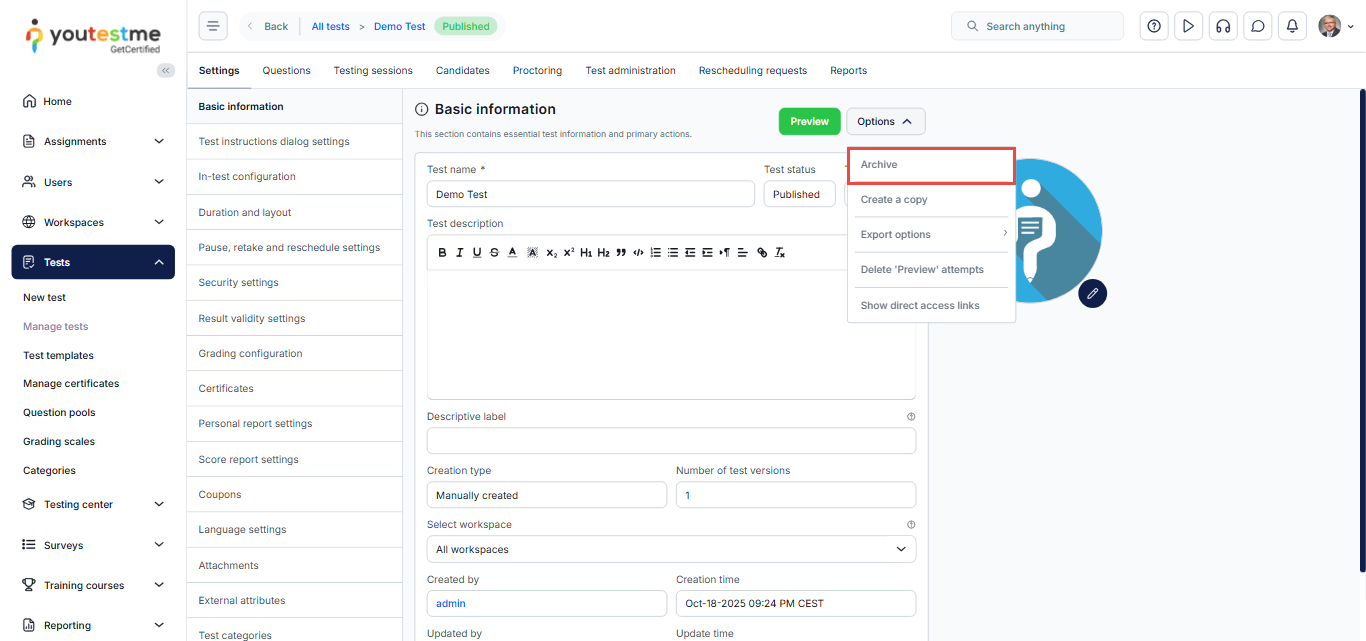Click the hamburger menu icon

pos(213,27)
